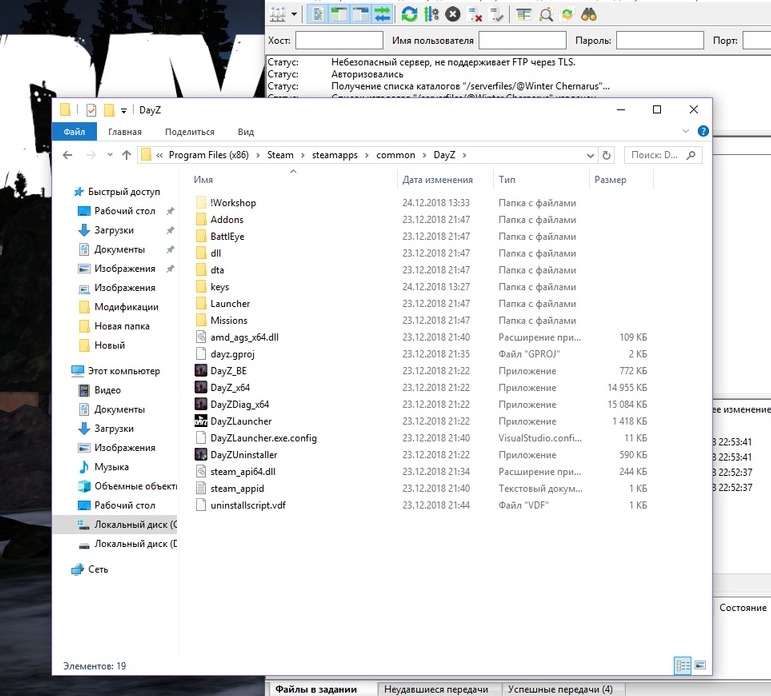Open FileZilla directory listing filters icon

click(524, 14)
